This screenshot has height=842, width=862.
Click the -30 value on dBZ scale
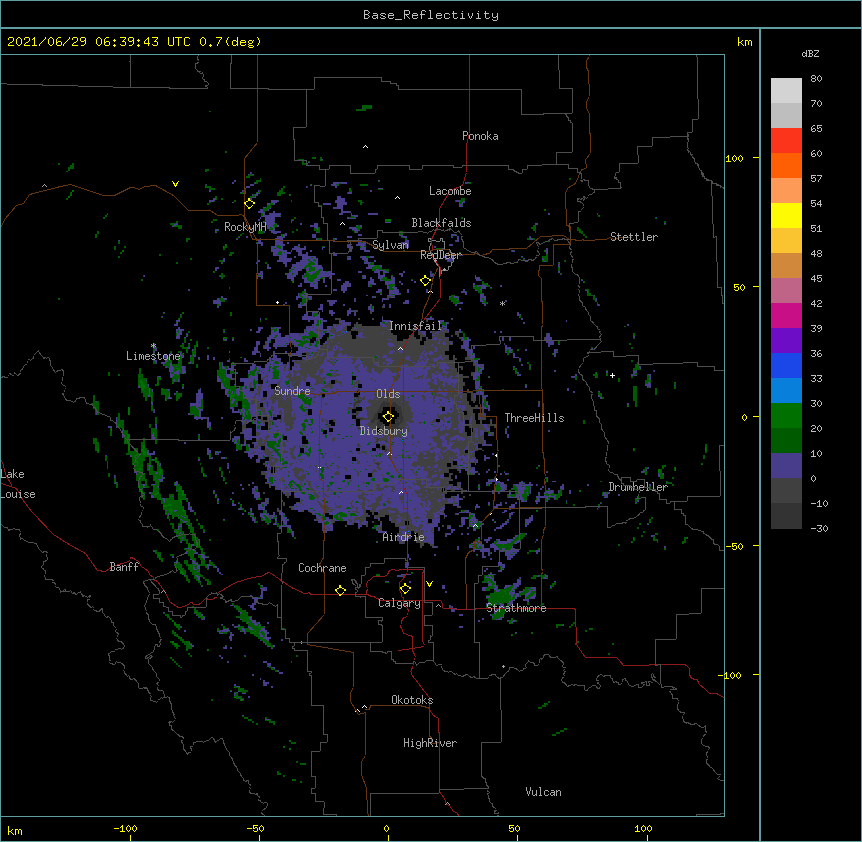coord(819,529)
